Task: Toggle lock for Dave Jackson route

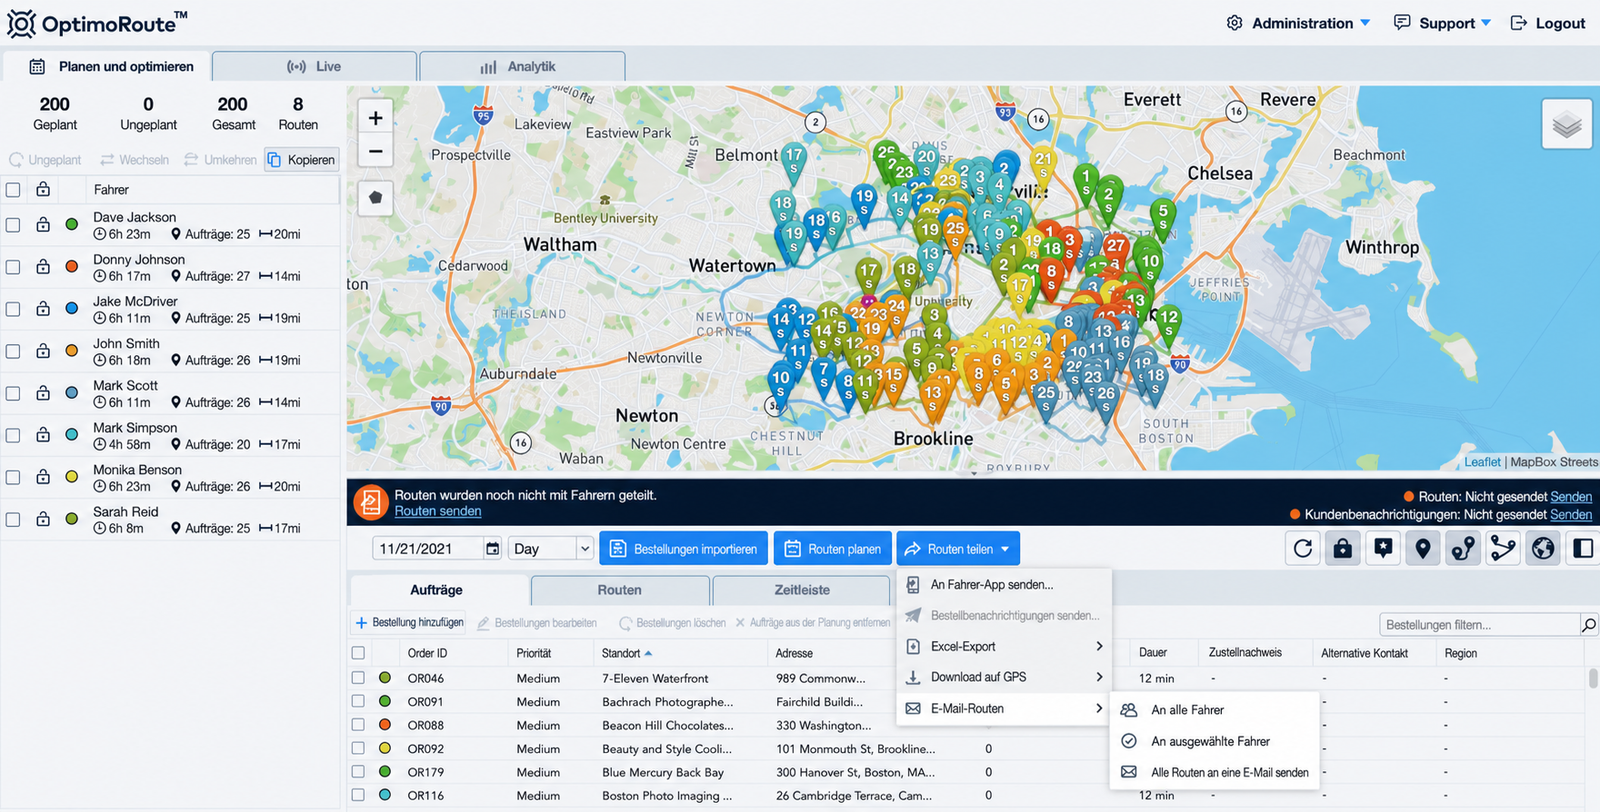Action: 43,225
